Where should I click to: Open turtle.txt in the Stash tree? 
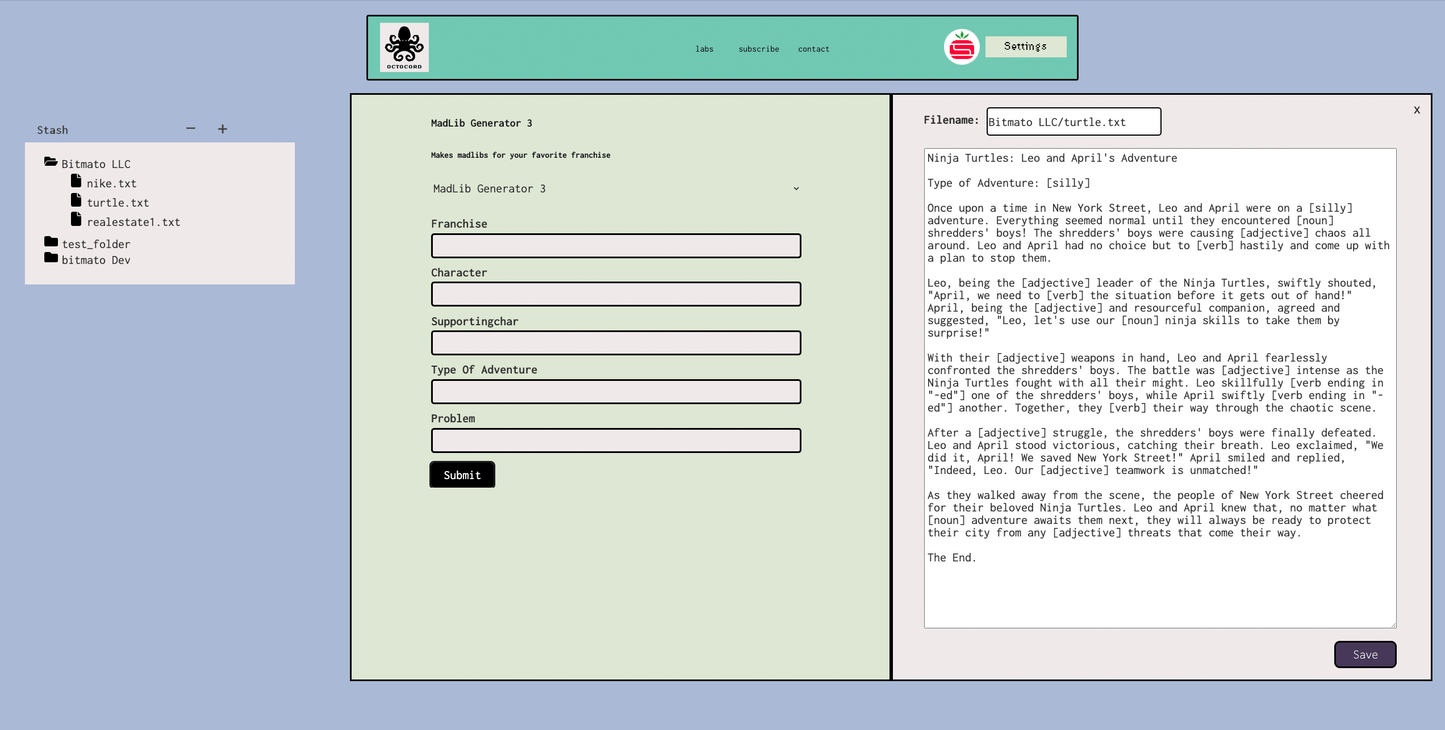click(117, 203)
